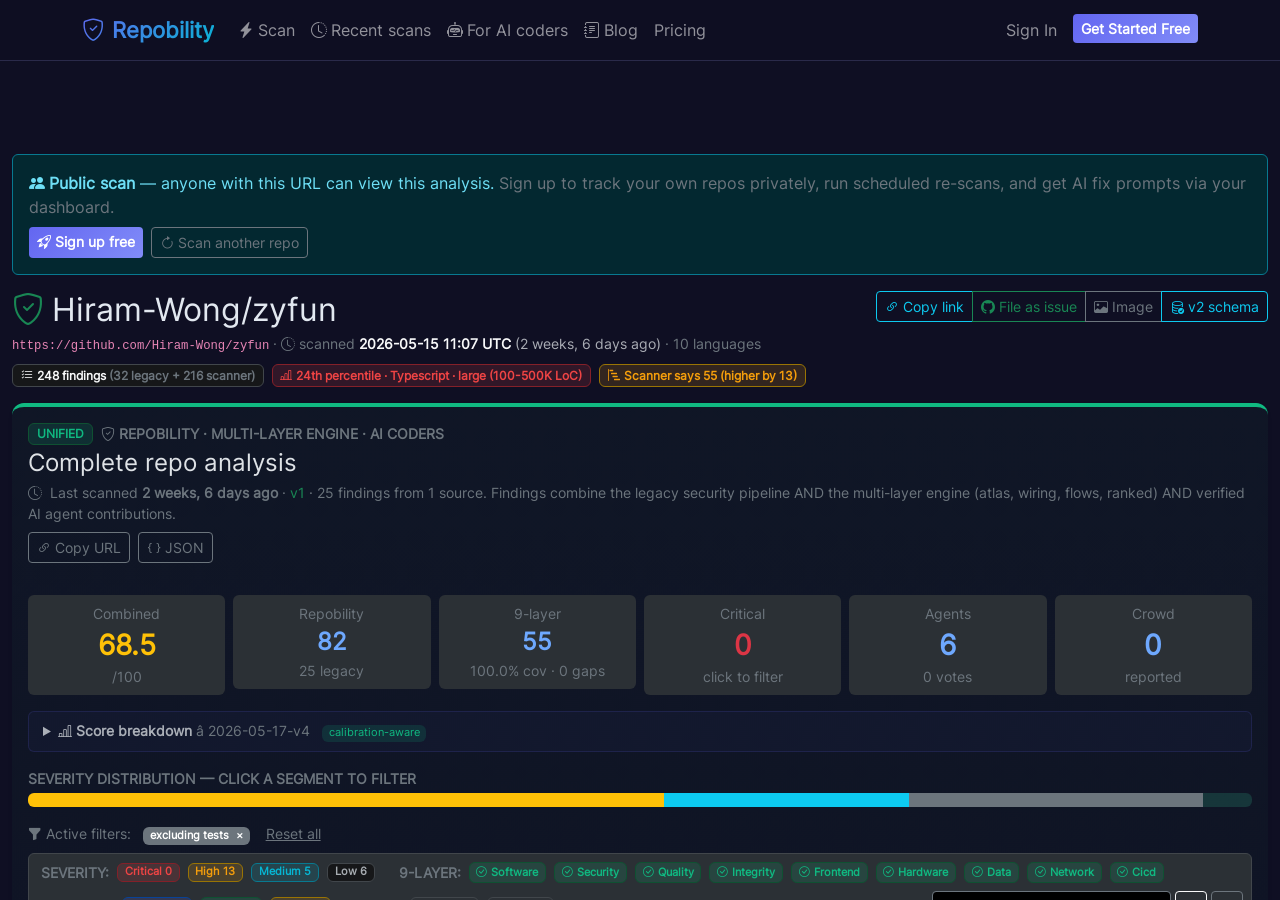Click the Copy URL button
The image size is (1280, 900).
(79, 548)
